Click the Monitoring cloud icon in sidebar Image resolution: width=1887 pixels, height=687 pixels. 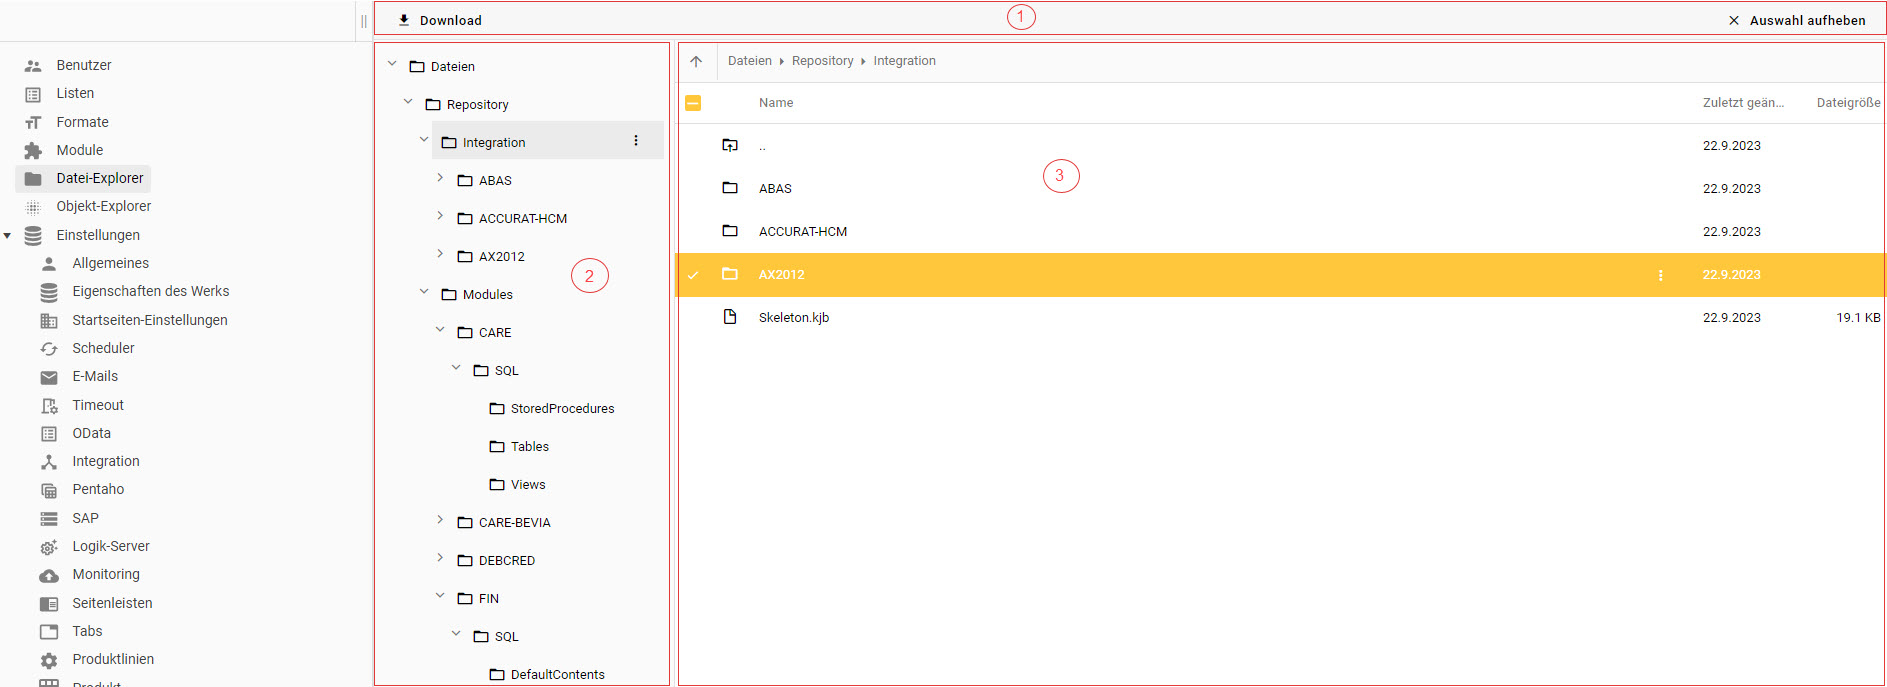tap(48, 575)
